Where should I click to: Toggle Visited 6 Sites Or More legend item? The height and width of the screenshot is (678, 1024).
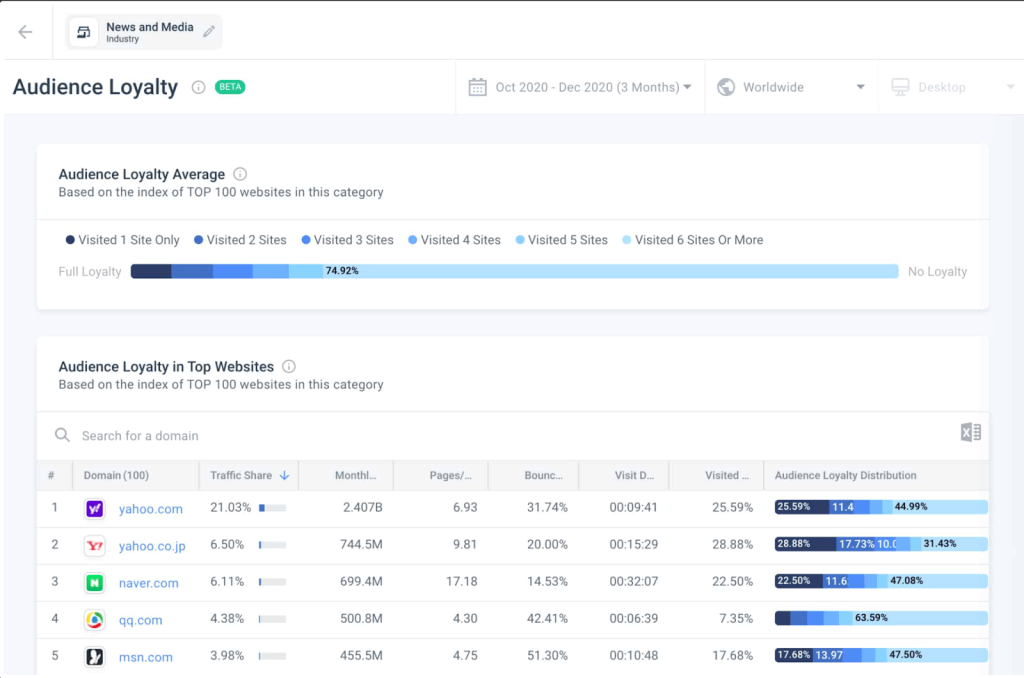(x=693, y=240)
